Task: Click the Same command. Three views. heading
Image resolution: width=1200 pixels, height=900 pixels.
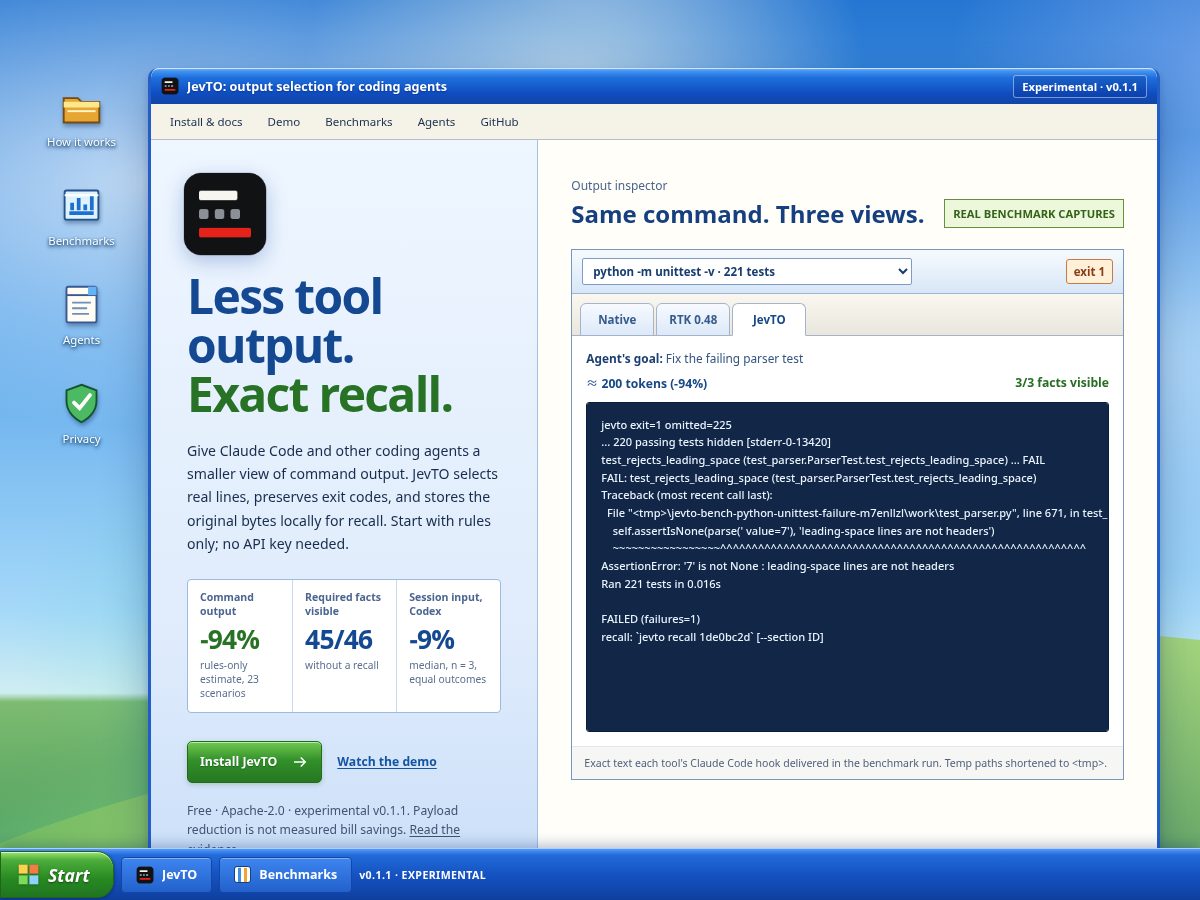Action: tap(748, 214)
